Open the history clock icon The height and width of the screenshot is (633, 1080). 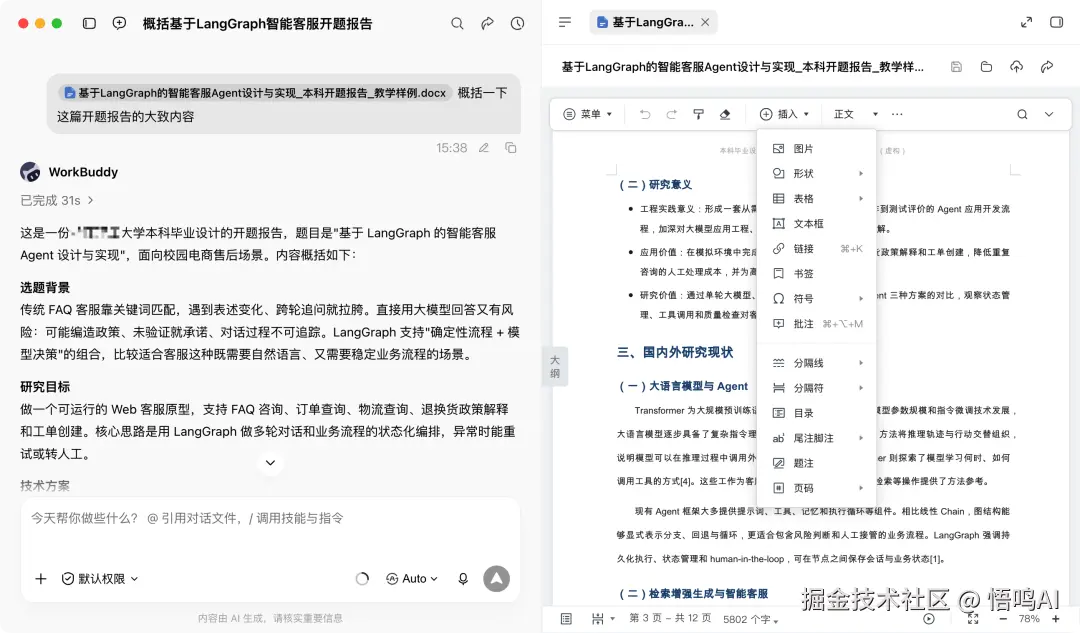(x=517, y=23)
